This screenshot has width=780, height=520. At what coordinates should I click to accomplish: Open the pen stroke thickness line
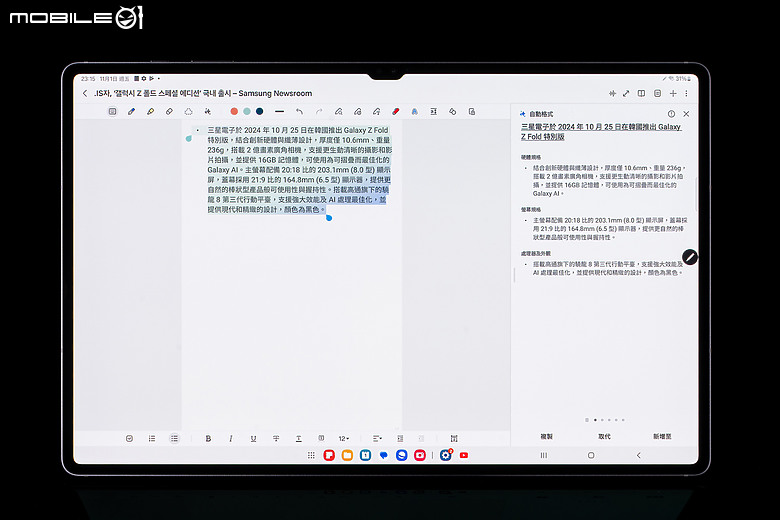[x=280, y=111]
